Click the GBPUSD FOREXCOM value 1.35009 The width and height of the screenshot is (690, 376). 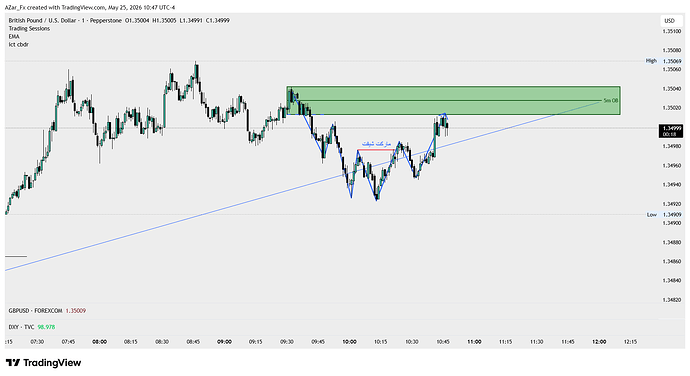click(x=76, y=311)
